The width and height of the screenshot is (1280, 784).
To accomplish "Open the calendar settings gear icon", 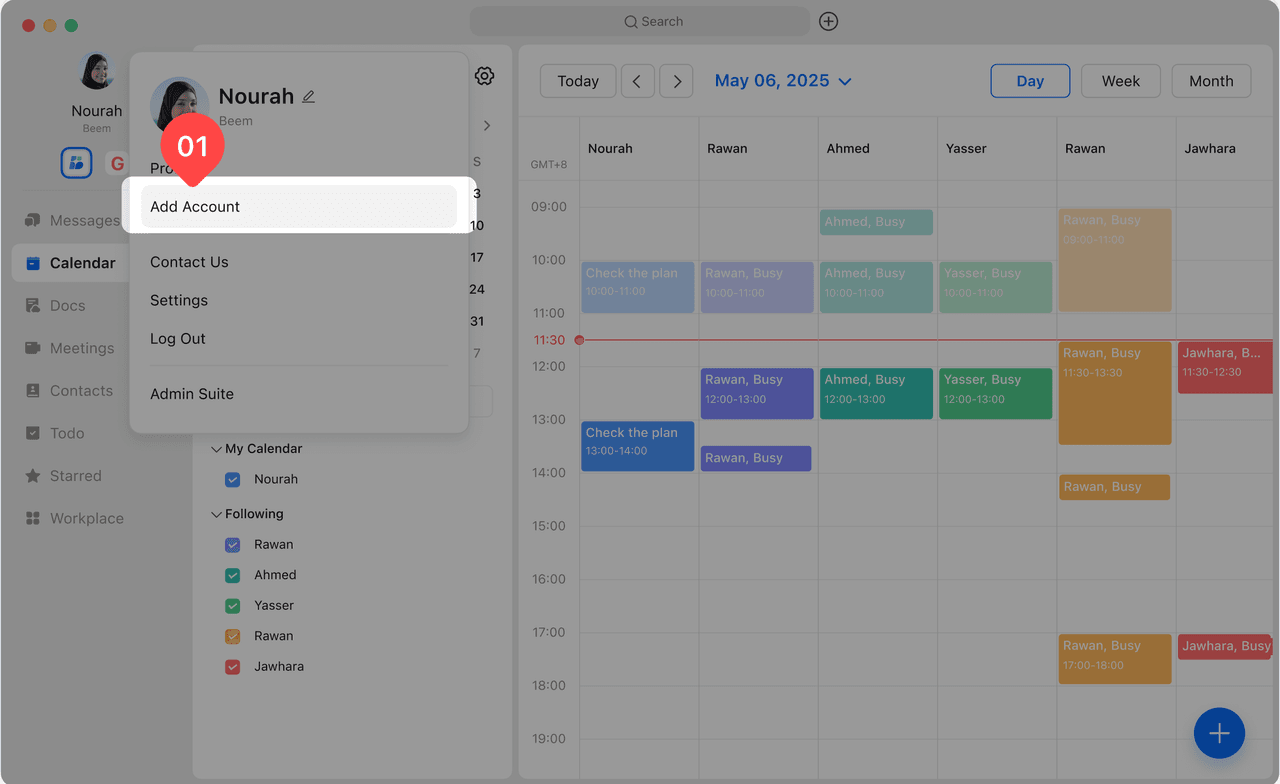I will click(485, 76).
